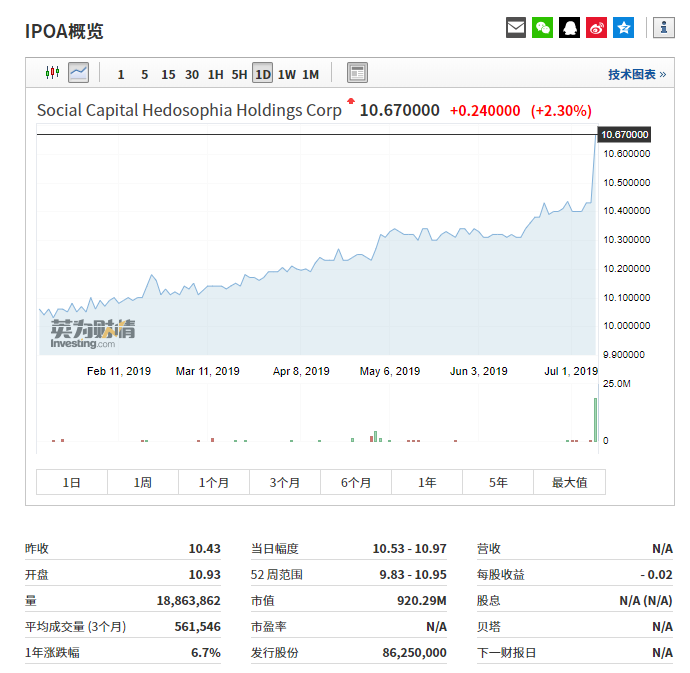The height and width of the screenshot is (673, 690).
Task: Set chart interval to 1 minute
Action: [121, 74]
